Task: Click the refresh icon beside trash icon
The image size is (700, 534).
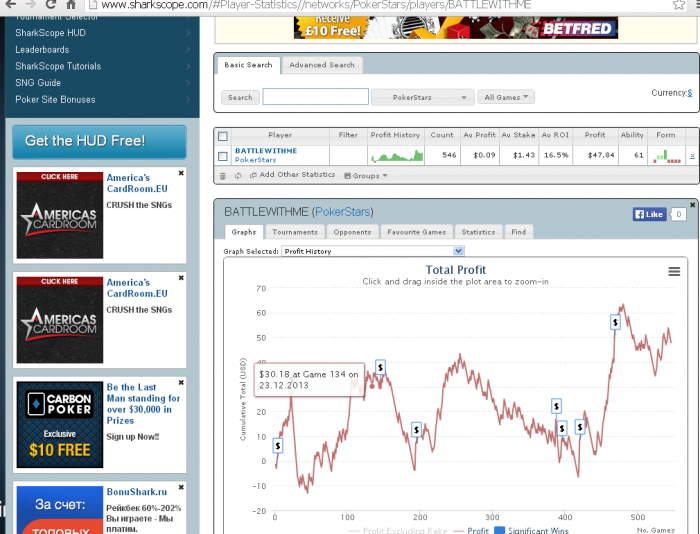Action: (238, 176)
